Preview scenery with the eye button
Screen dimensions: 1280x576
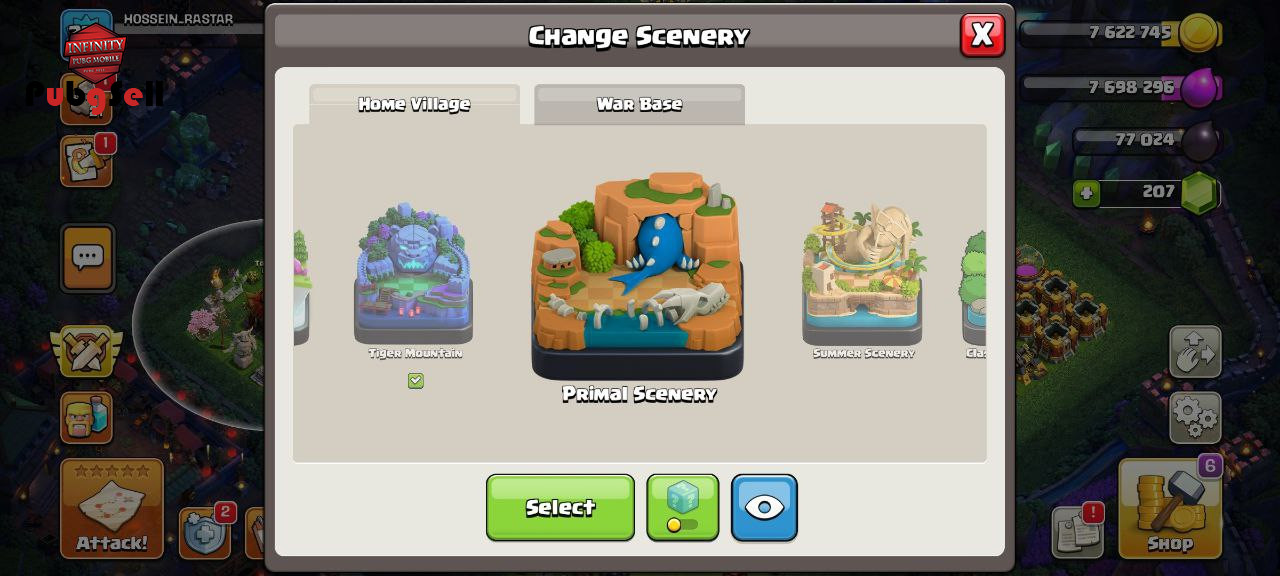(x=764, y=507)
